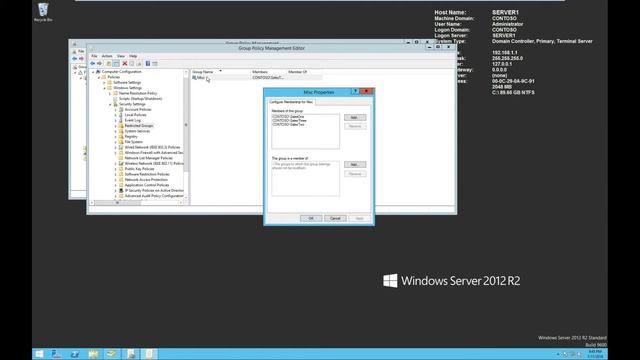Click the Properties icon beside the red X

pyautogui.click(x=132, y=63)
